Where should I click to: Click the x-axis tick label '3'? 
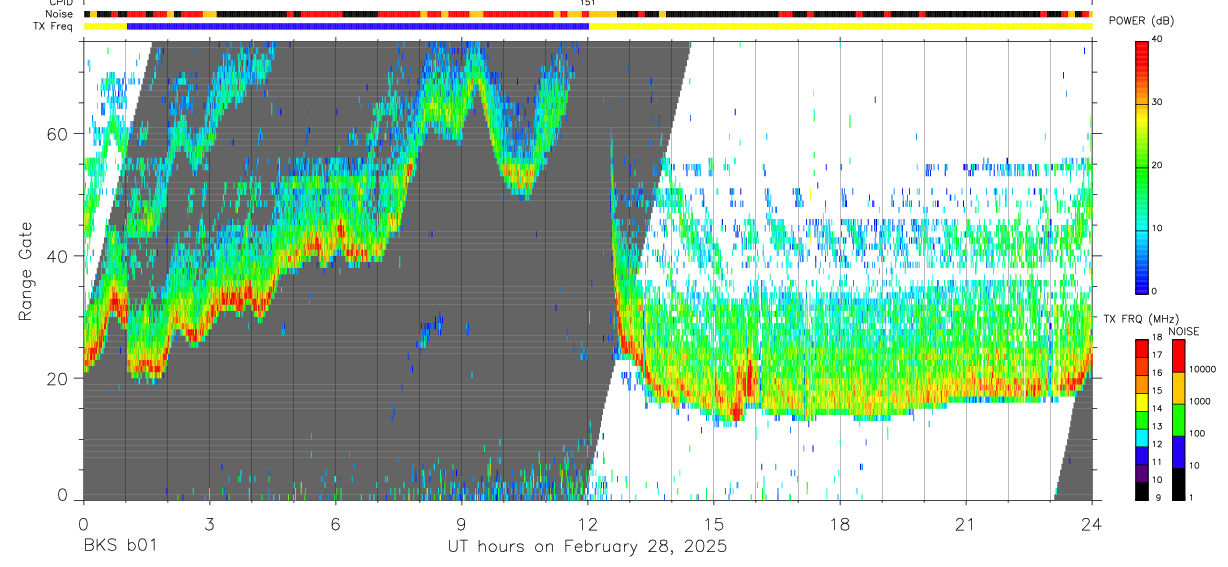coord(209,524)
